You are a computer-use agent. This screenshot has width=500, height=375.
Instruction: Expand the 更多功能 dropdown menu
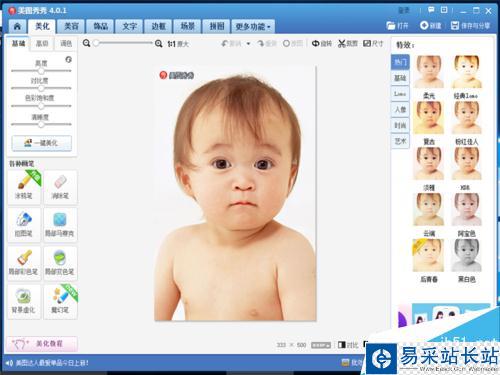tap(253, 26)
